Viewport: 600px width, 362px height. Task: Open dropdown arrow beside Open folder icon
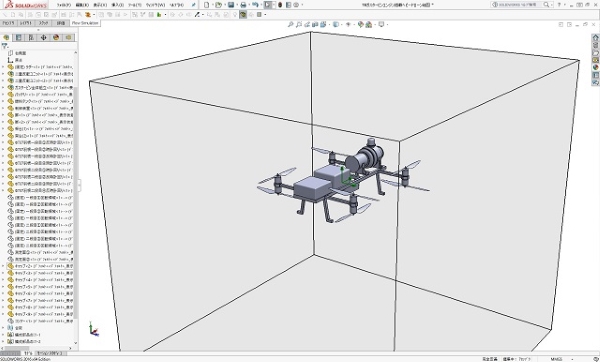click(x=224, y=5)
